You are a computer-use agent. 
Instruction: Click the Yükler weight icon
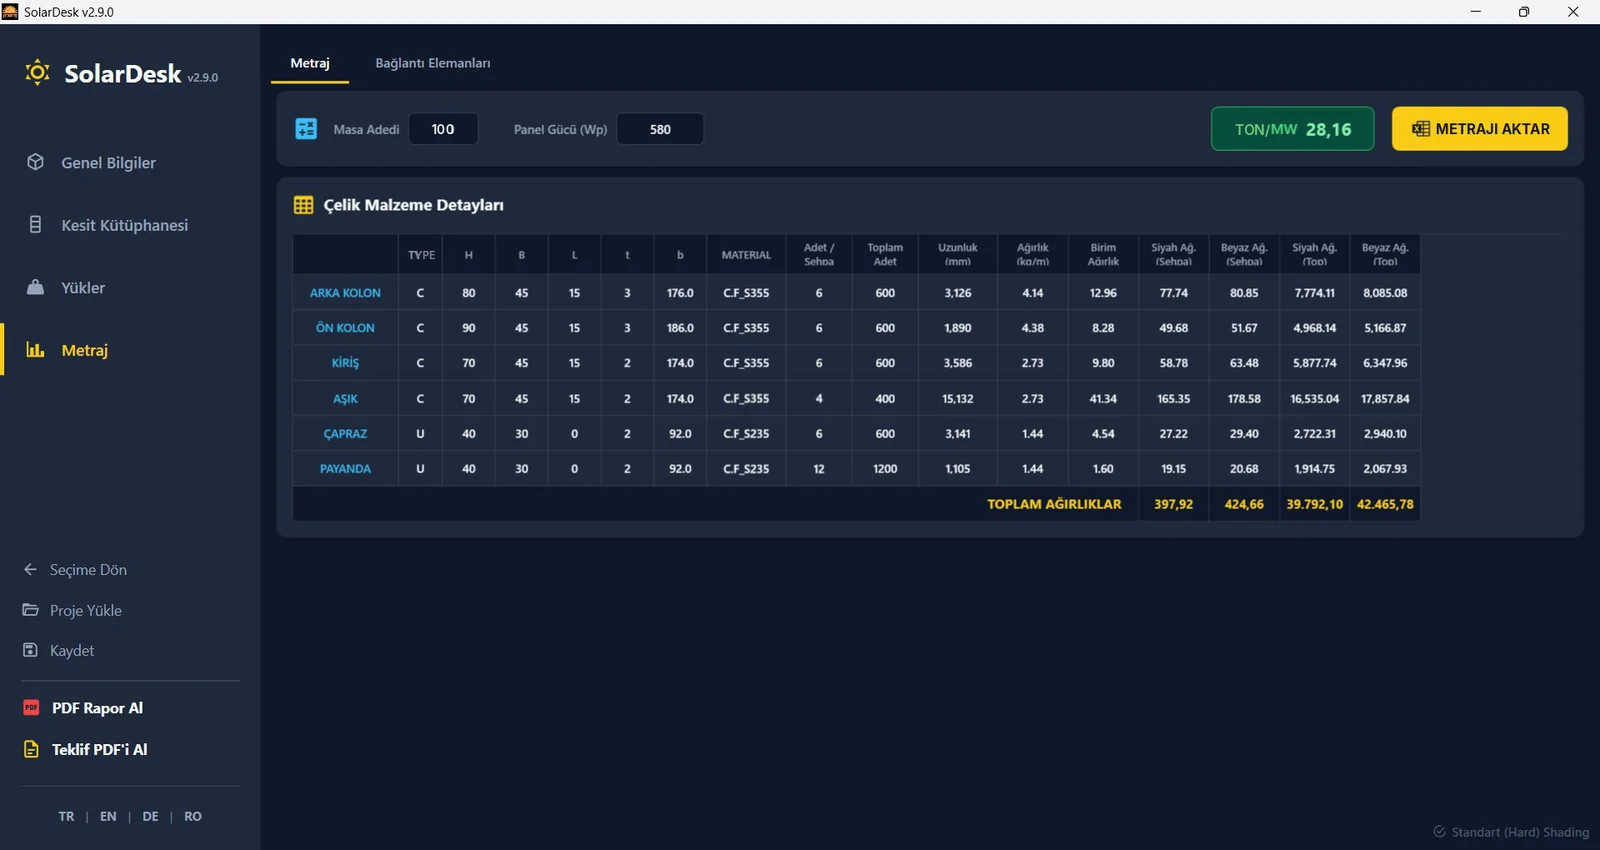pos(35,287)
